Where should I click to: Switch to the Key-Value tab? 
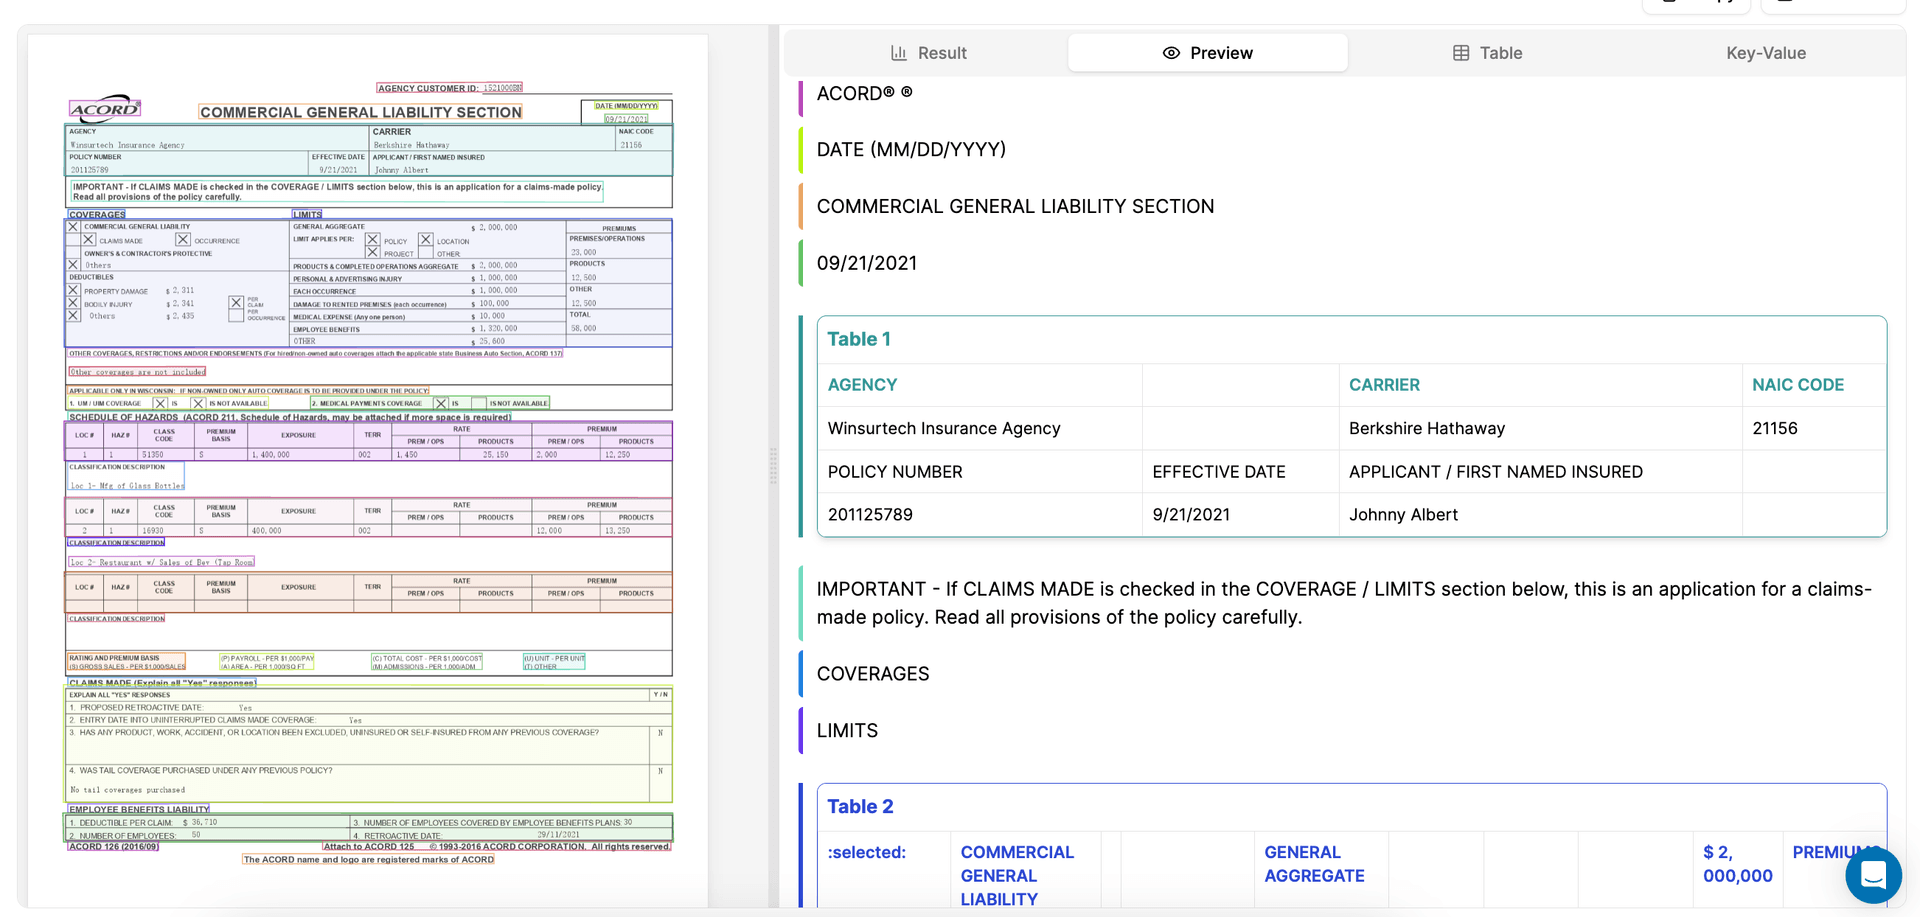[x=1765, y=53]
